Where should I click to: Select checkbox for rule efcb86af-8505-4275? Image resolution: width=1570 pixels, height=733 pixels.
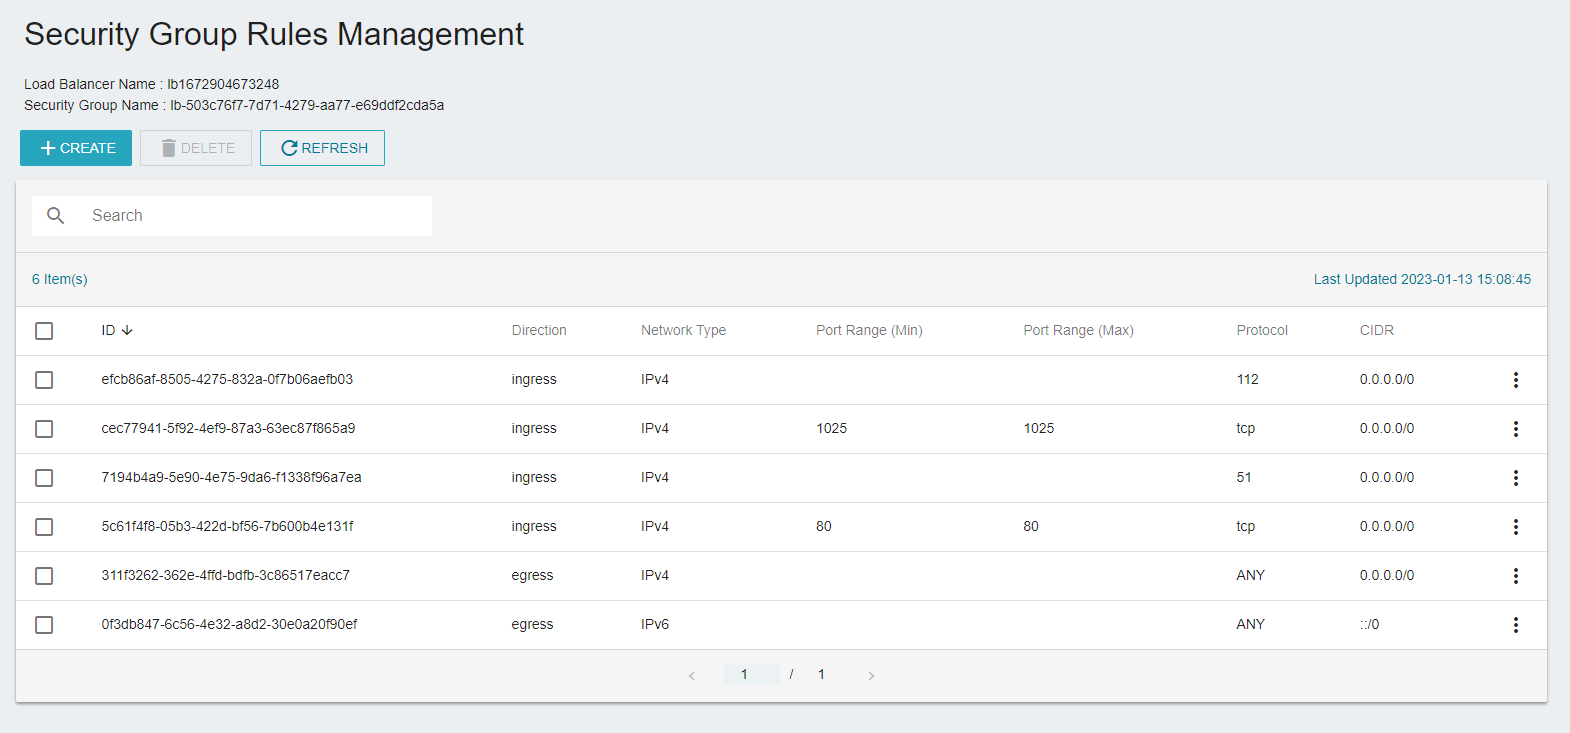(x=44, y=380)
